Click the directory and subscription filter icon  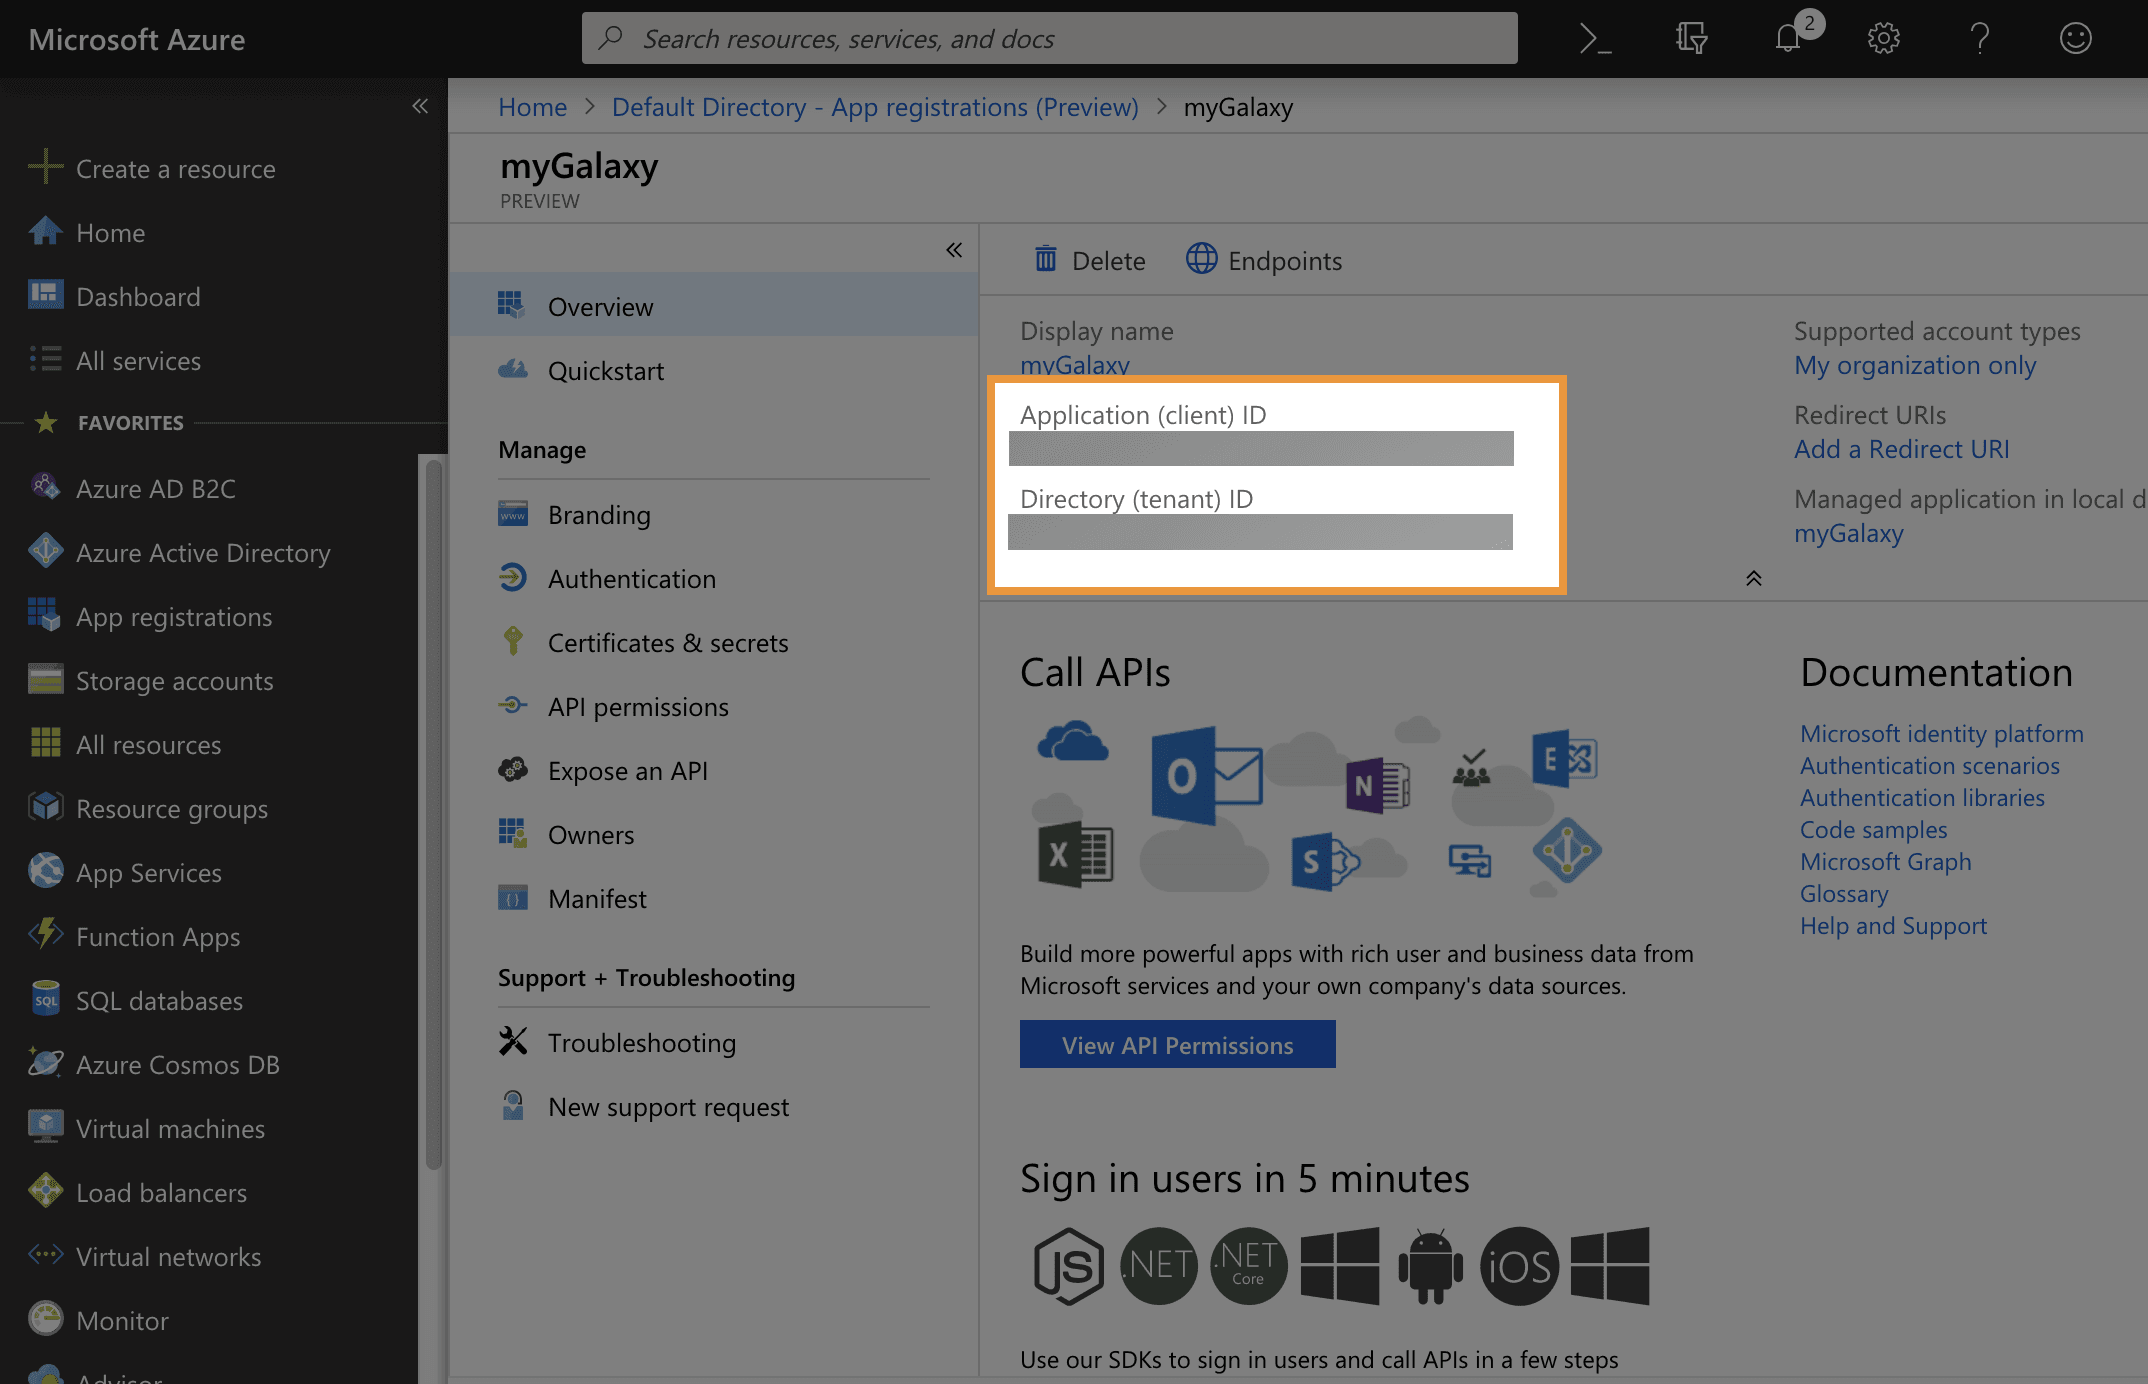point(1691,39)
